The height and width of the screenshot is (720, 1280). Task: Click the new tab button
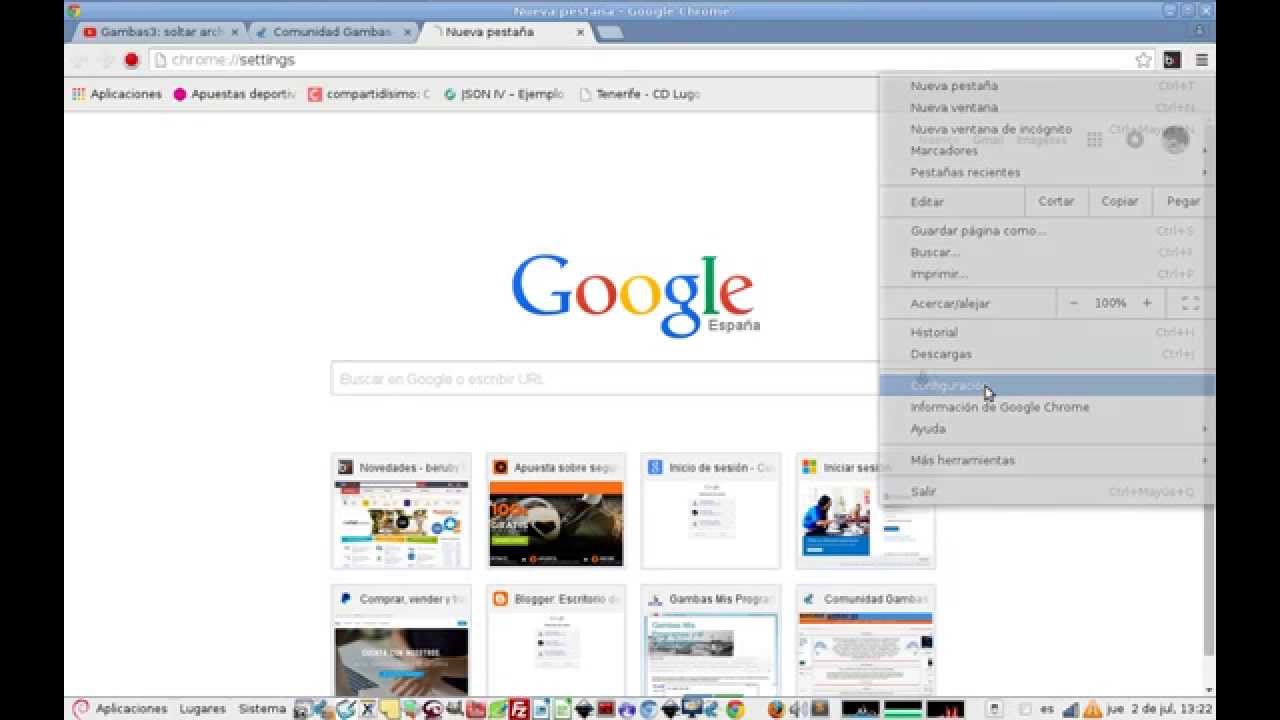(610, 32)
